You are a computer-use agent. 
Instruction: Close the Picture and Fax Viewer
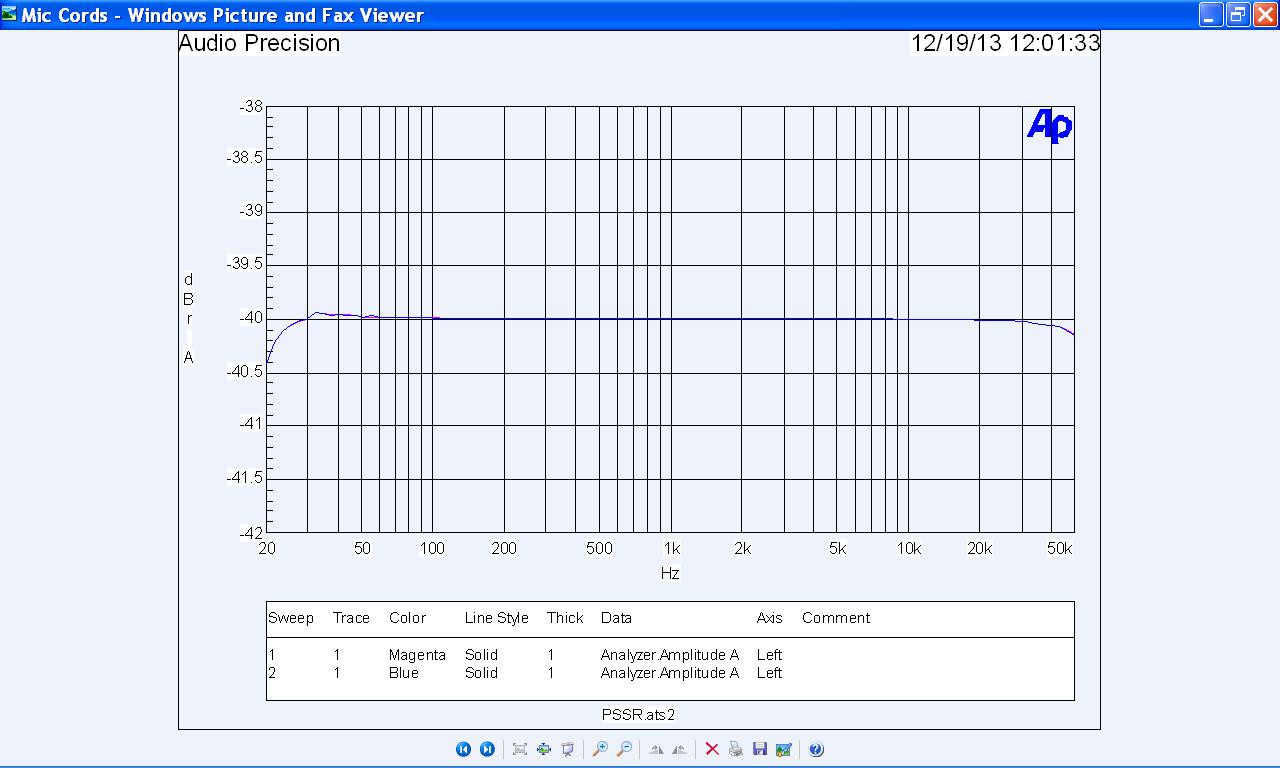click(x=1265, y=15)
